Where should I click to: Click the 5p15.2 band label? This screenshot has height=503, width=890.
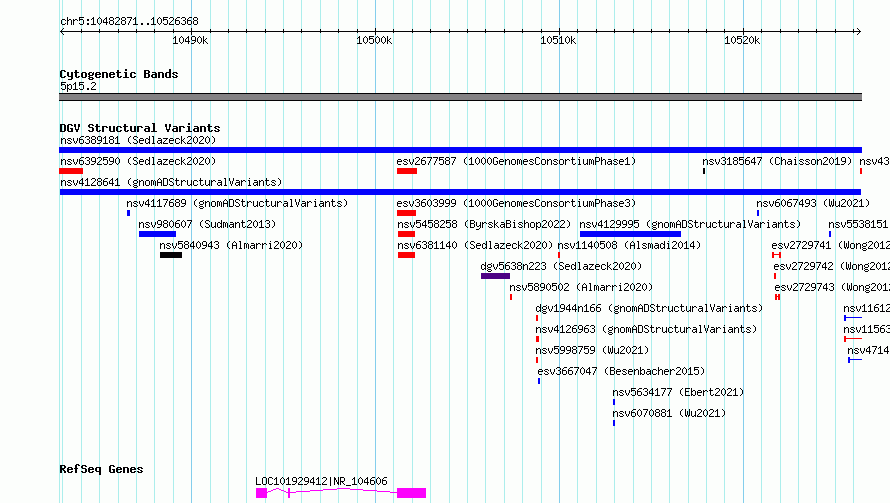[78, 86]
